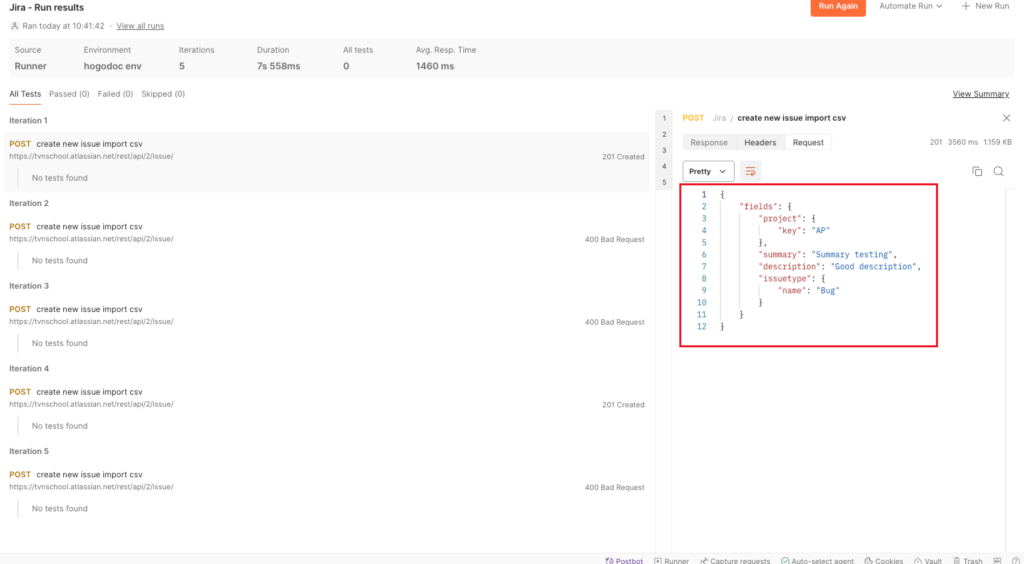This screenshot has width=1024, height=564.
Task: Click the 7s 558ms duration value
Action: tap(279, 66)
